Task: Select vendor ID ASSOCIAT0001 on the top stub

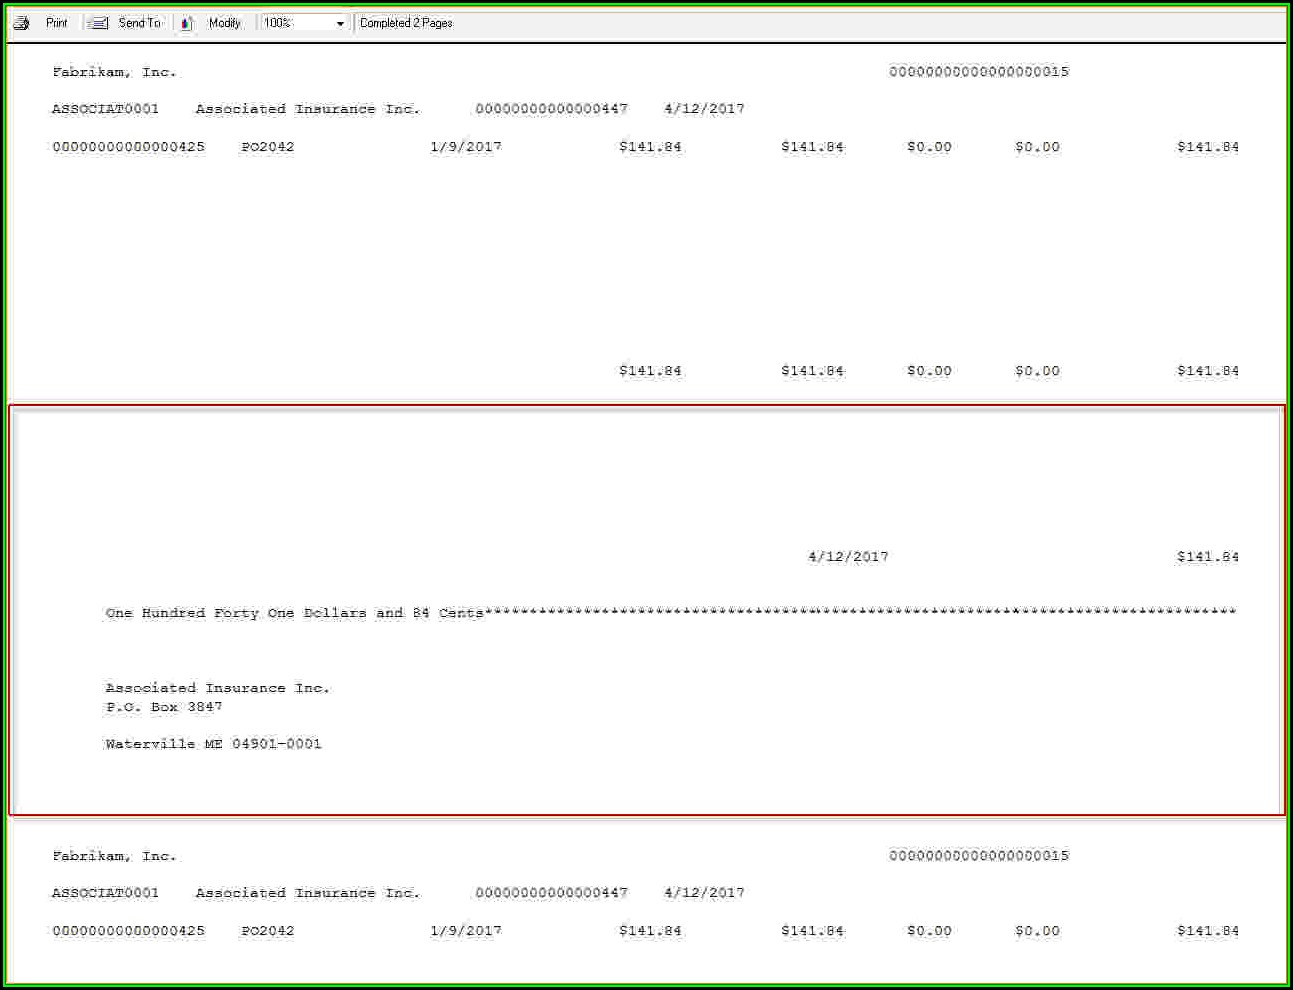Action: point(105,109)
